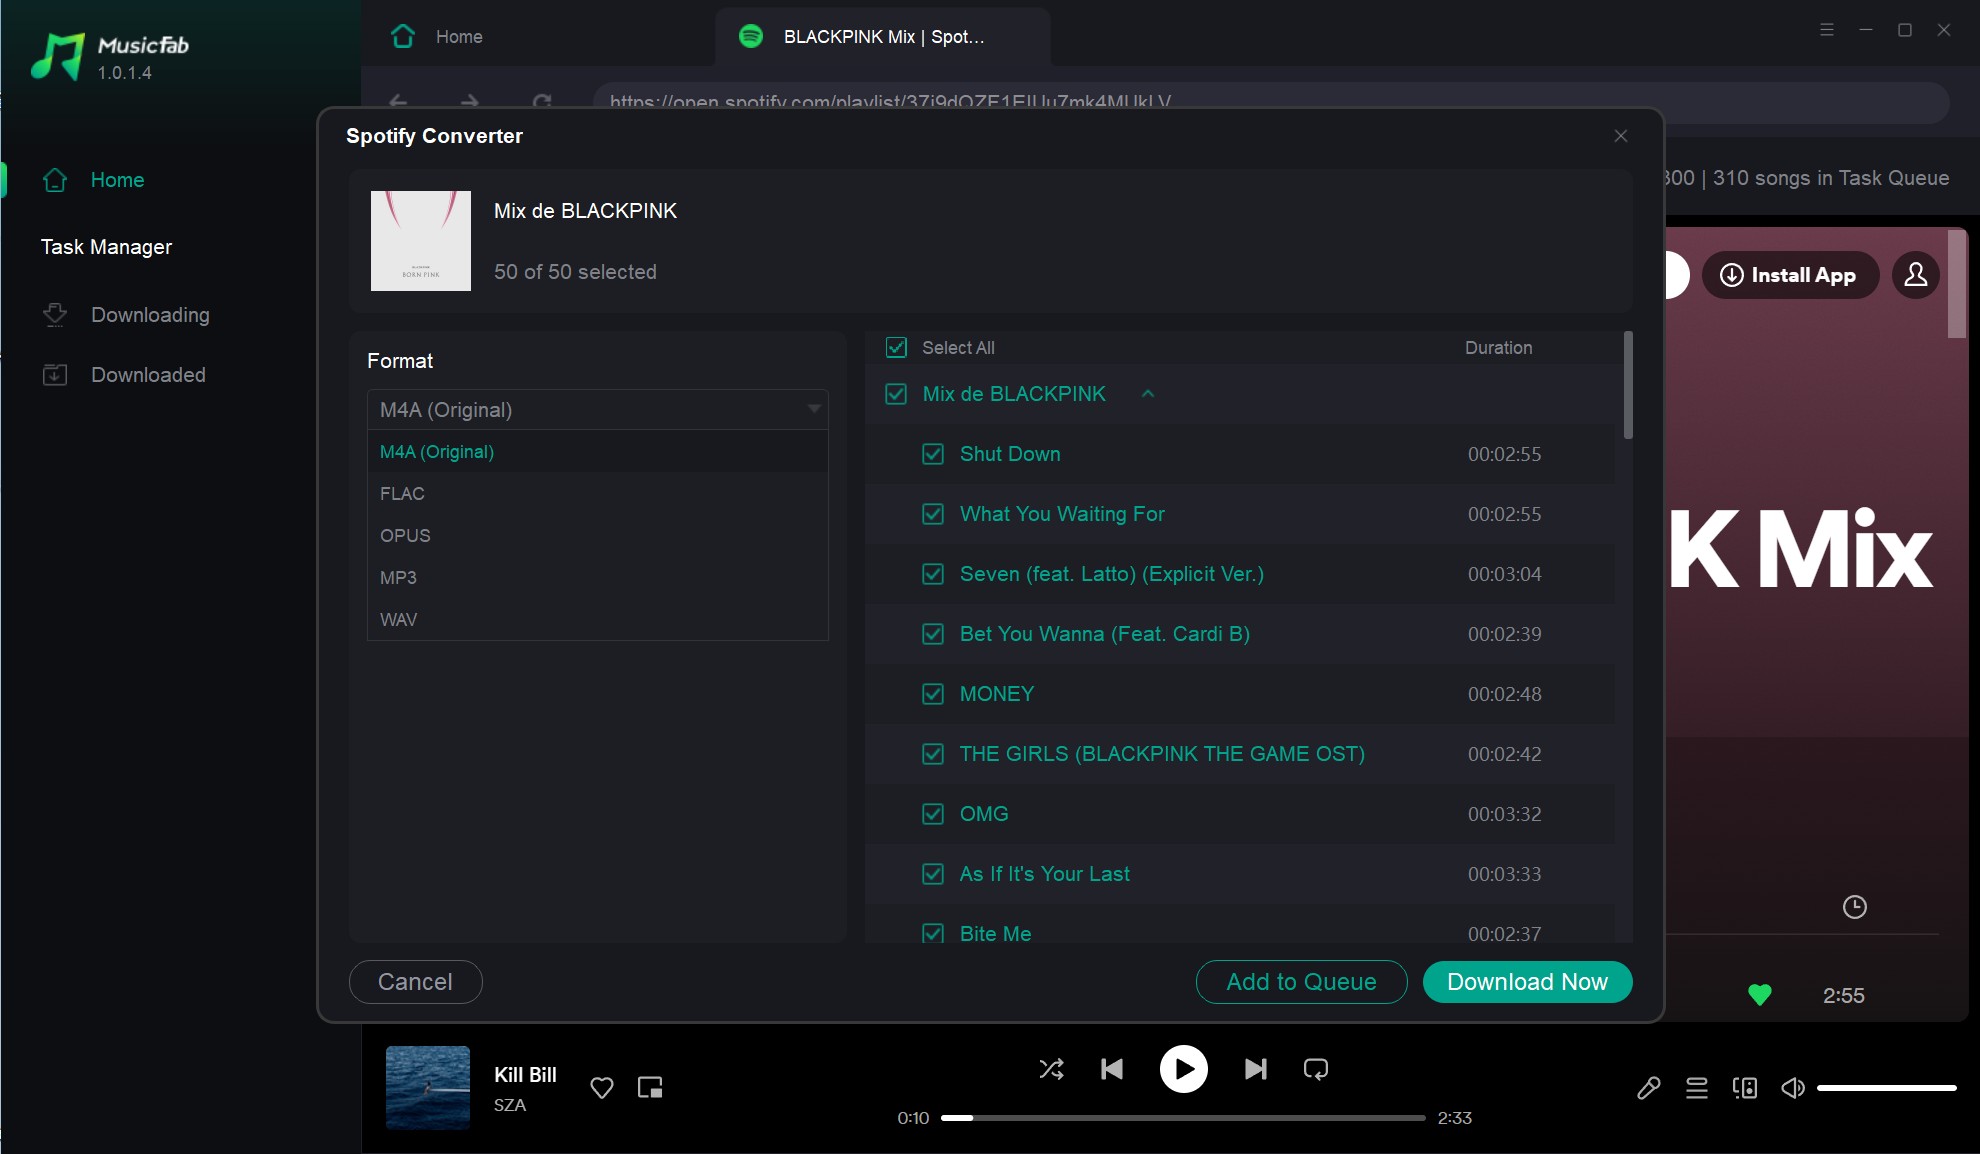Seek on the song progress bar
This screenshot has height=1154, width=1980.
coord(1183,1118)
